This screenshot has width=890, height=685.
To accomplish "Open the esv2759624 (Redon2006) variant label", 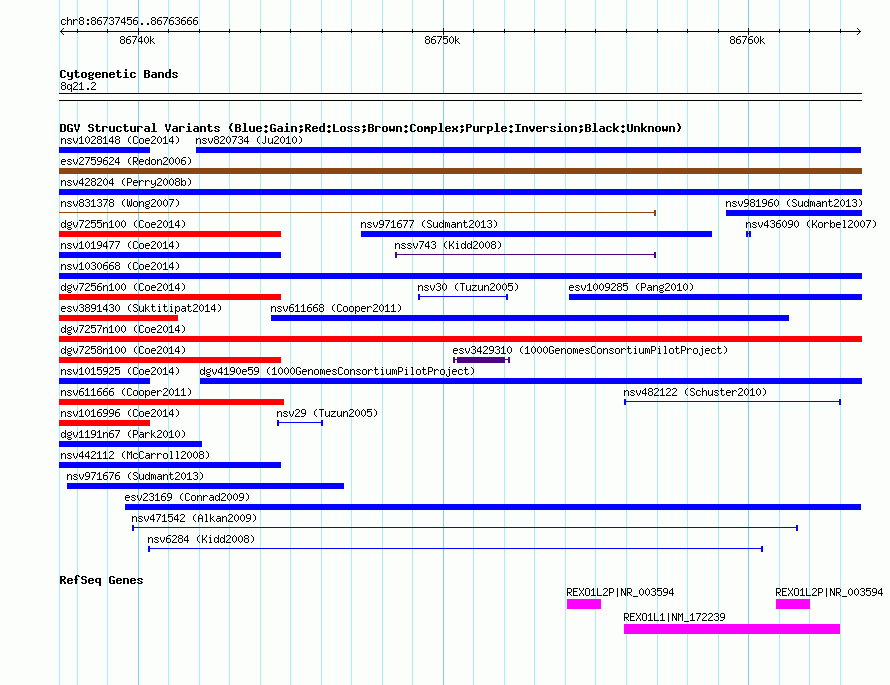I will pos(126,161).
